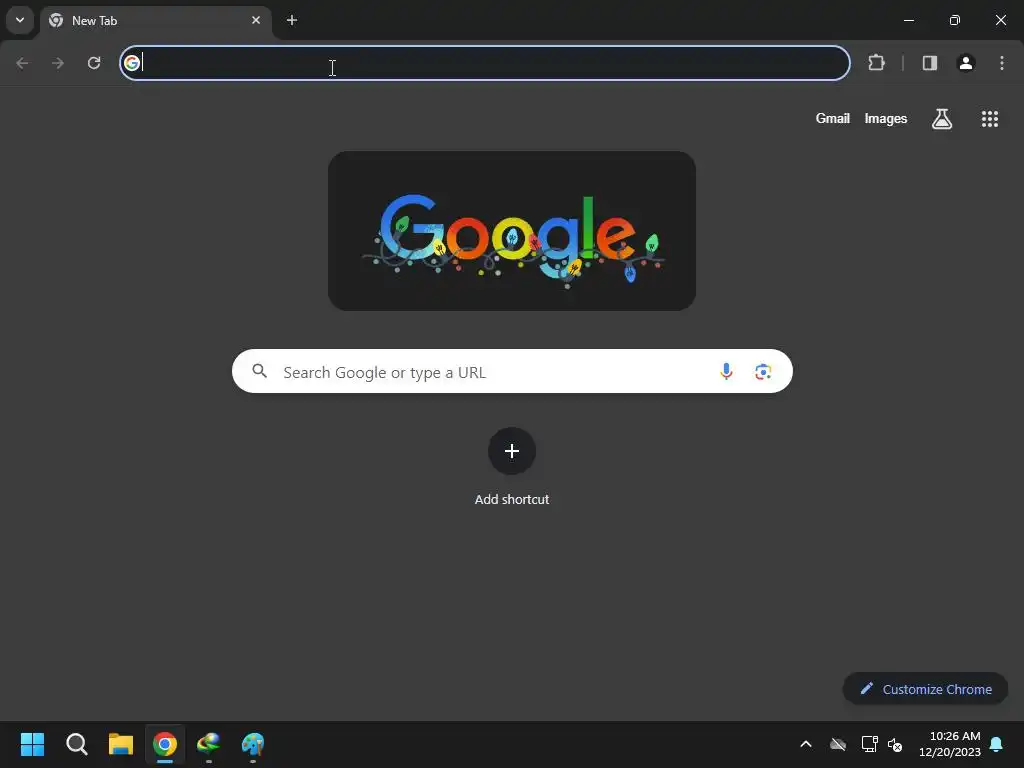Open Paint app from taskbar

coord(253,744)
